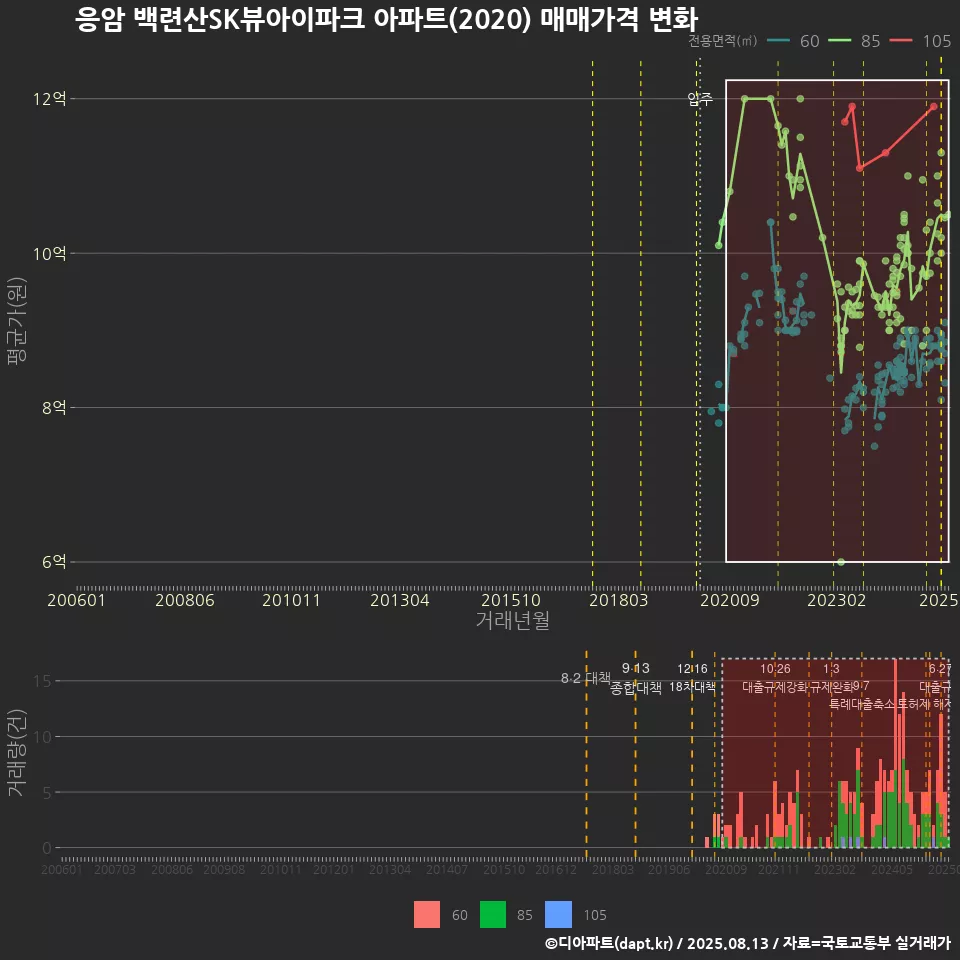
Task: Click the '거래년월' x-axis title
Action: click(x=512, y=620)
